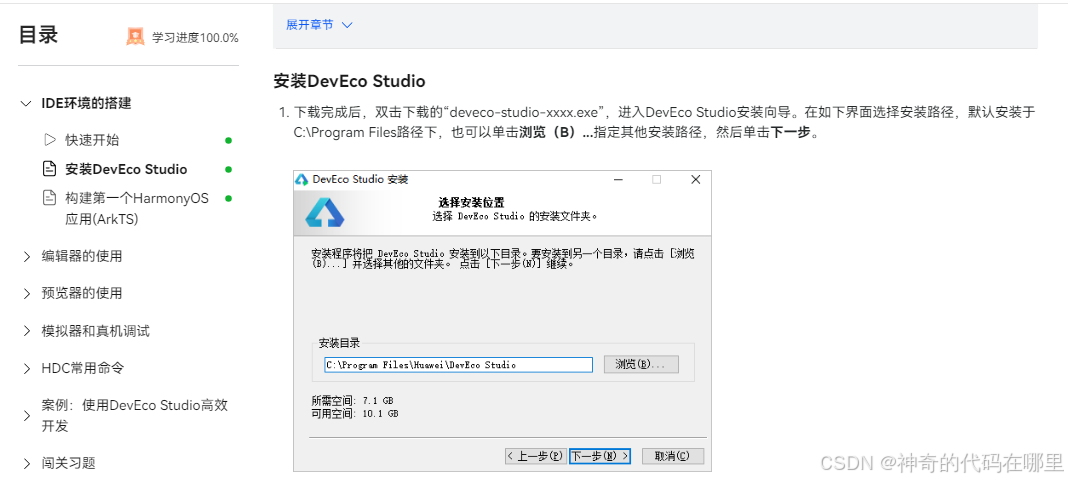Click 浏览(B)... button in the installer

(641, 364)
